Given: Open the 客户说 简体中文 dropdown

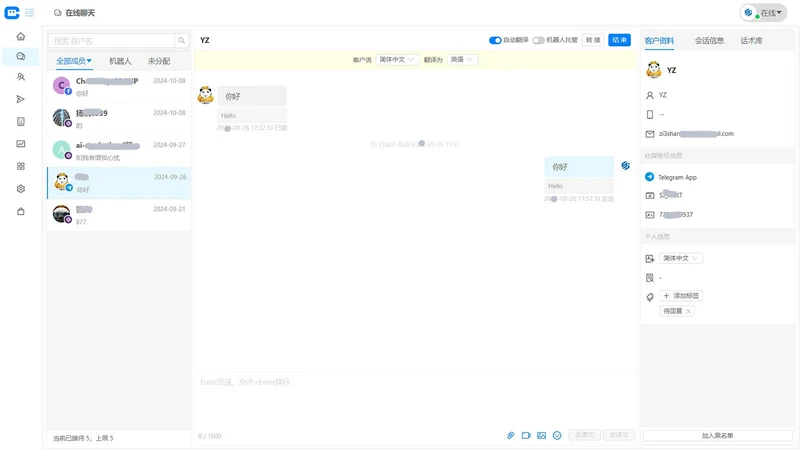Looking at the screenshot, I should pyautogui.click(x=397, y=60).
